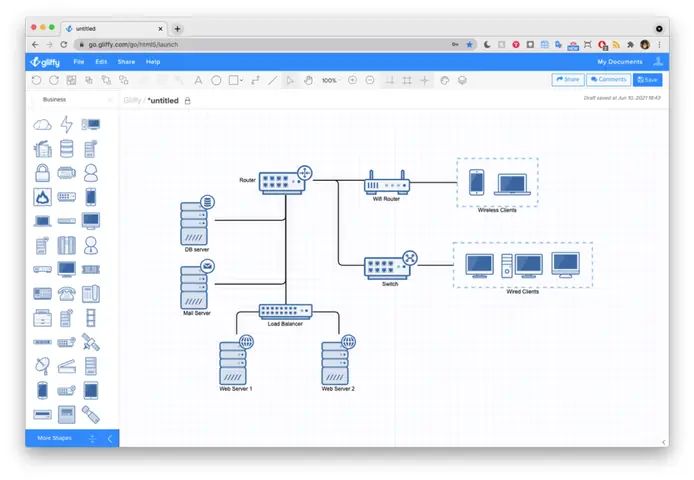The height and width of the screenshot is (480, 694).
Task: Pick the lightning bolt shape
Action: click(66, 124)
